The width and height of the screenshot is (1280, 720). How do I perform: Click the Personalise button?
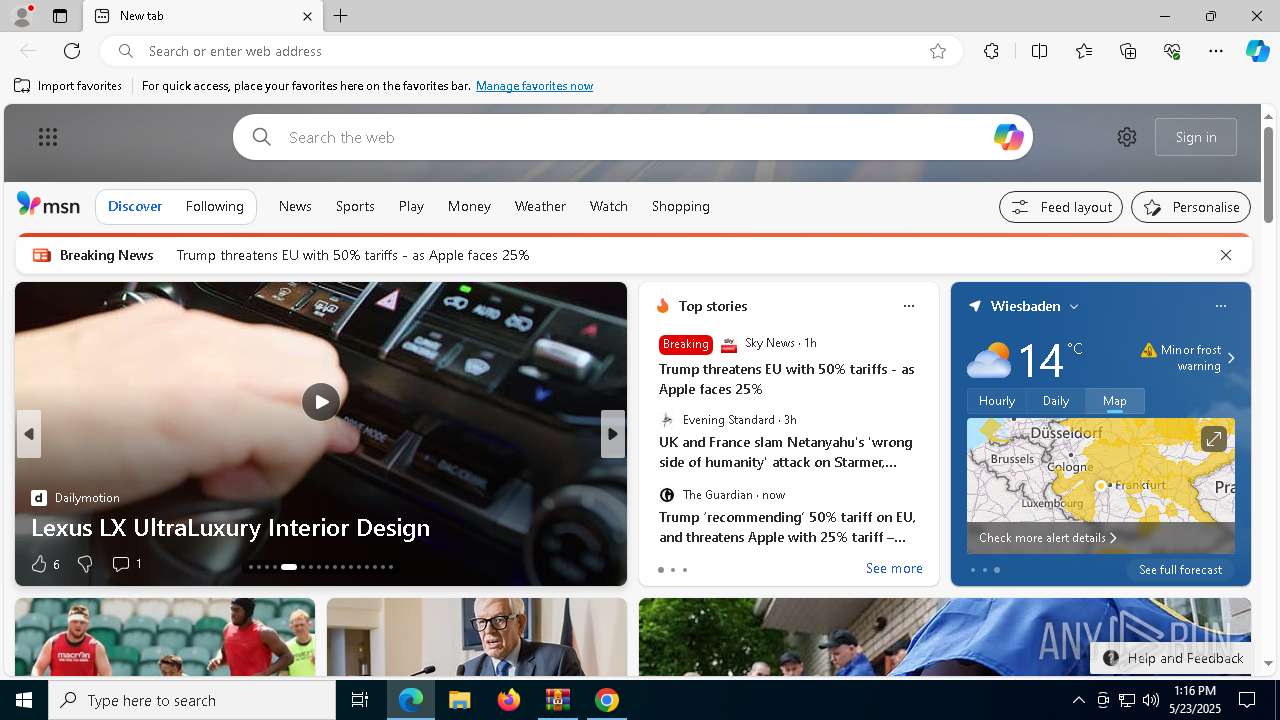coord(1191,207)
